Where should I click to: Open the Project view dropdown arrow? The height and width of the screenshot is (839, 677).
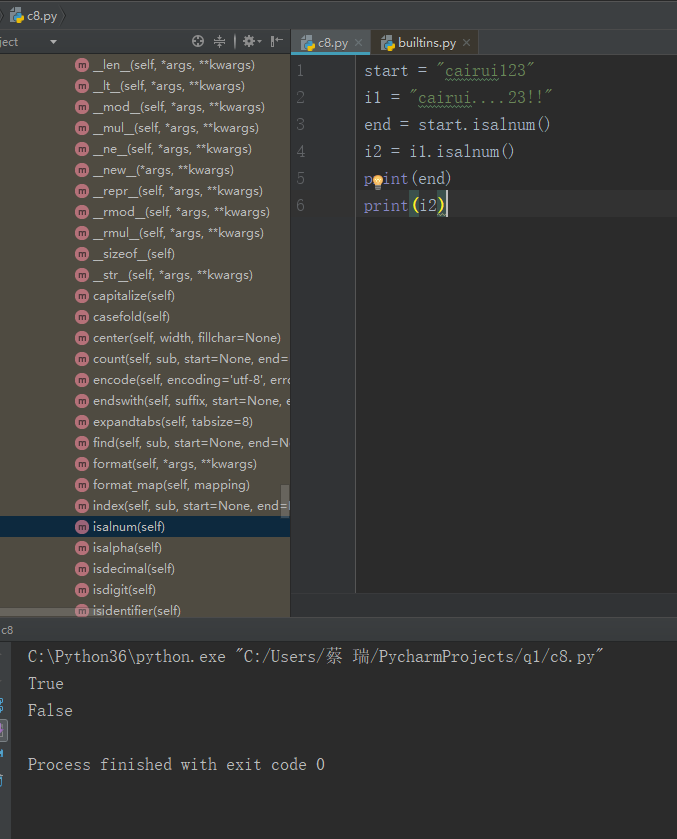(x=54, y=42)
